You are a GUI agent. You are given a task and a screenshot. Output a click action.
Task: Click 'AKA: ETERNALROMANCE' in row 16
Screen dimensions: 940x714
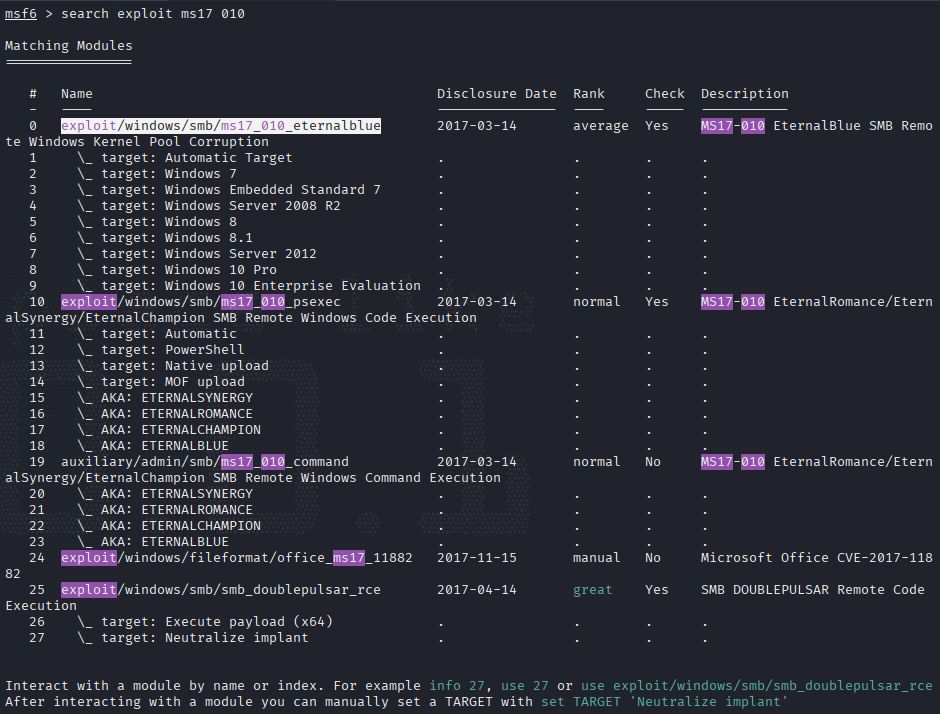pyautogui.click(x=177, y=414)
